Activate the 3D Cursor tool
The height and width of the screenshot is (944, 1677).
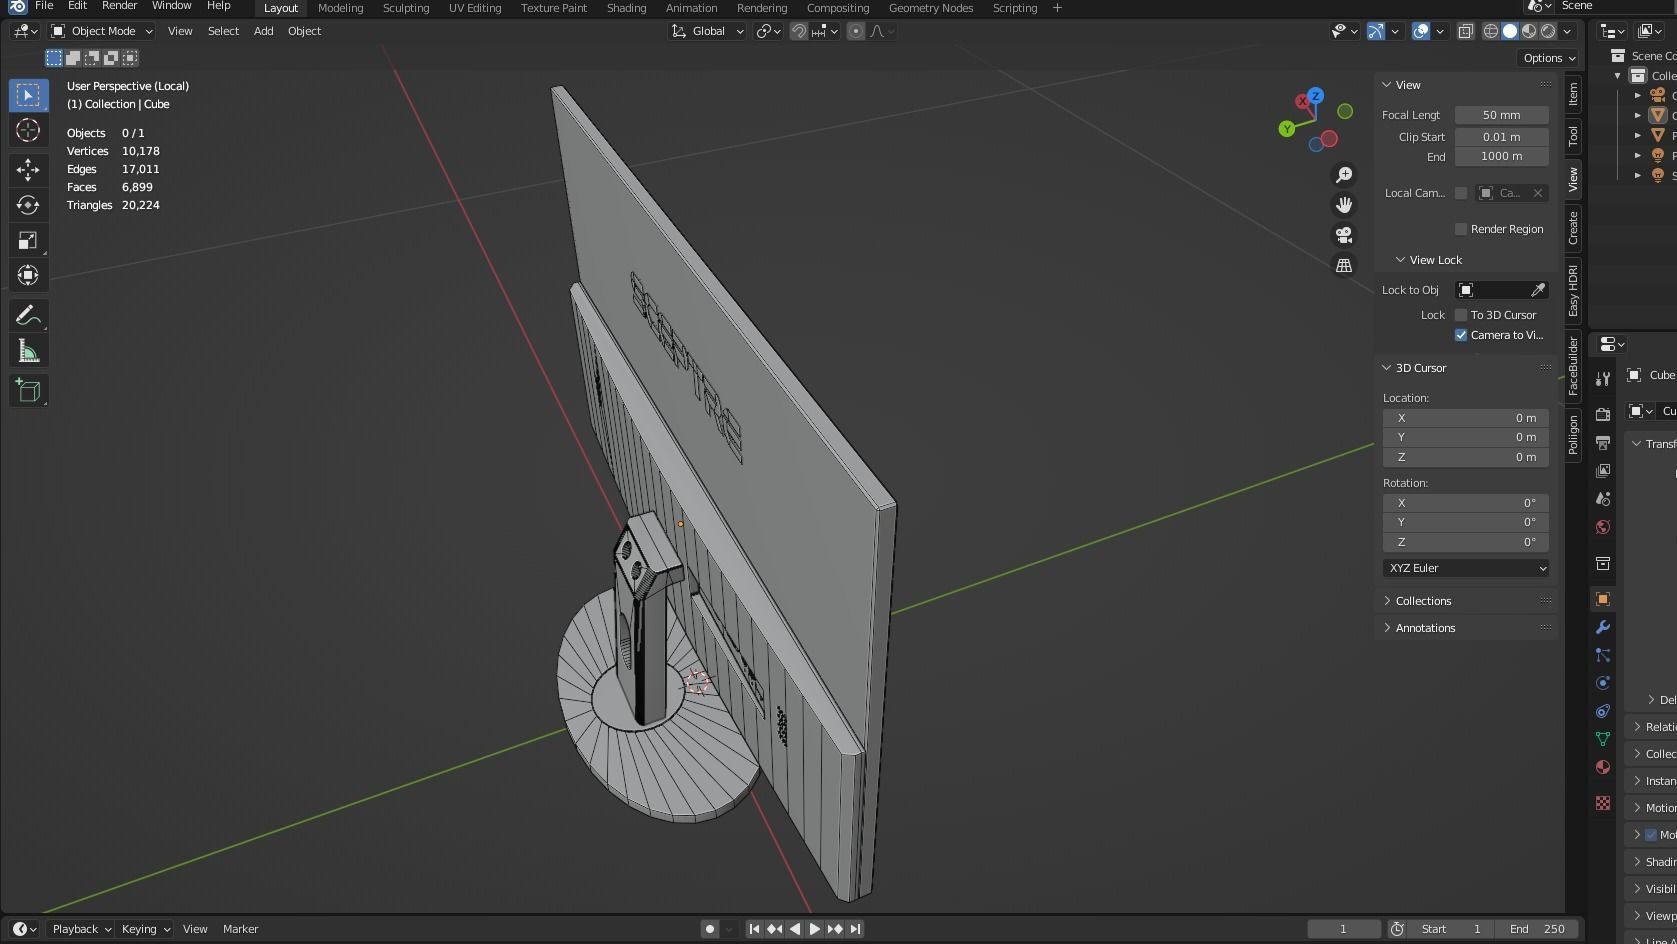tap(28, 131)
